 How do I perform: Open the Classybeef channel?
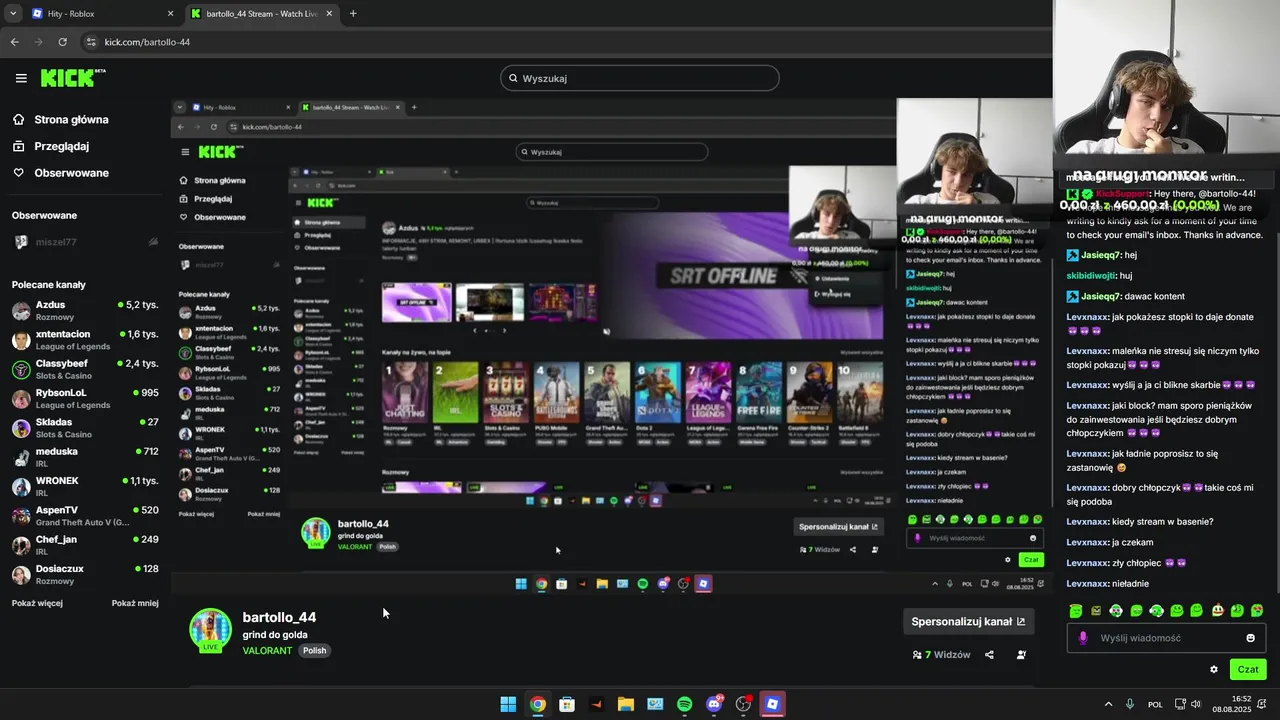coord(86,369)
